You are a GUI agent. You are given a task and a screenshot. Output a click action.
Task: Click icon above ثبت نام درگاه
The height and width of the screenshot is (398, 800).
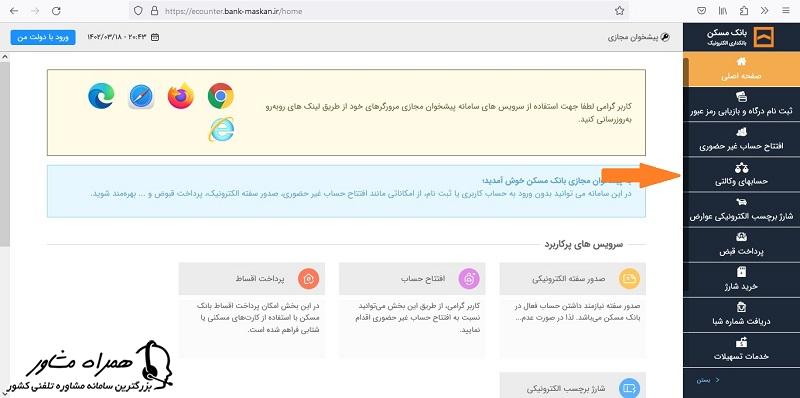tap(742, 96)
